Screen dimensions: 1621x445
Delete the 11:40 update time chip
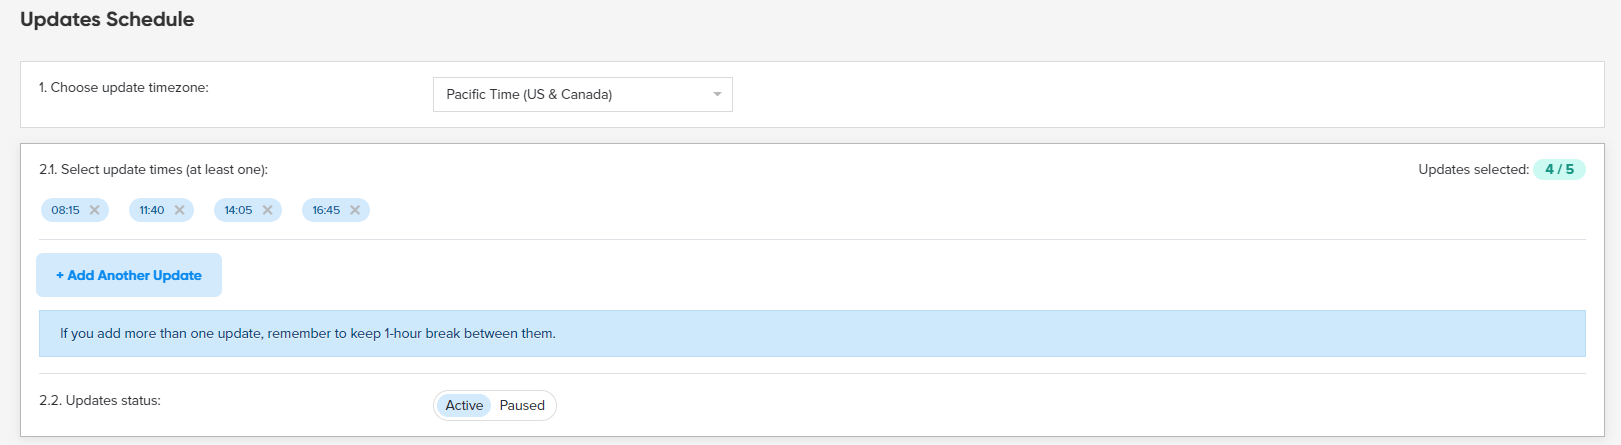click(x=180, y=210)
